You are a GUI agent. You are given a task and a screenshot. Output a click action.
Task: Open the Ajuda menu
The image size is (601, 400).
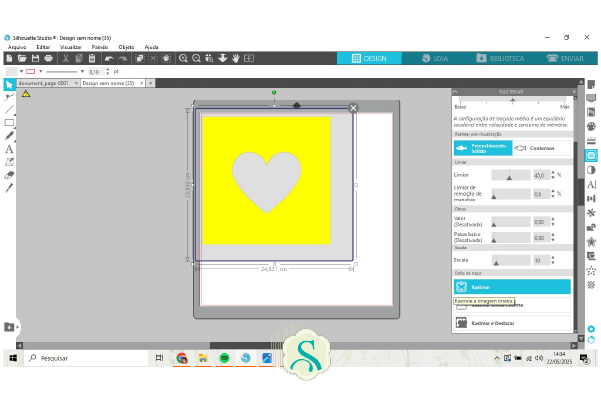pyautogui.click(x=151, y=47)
